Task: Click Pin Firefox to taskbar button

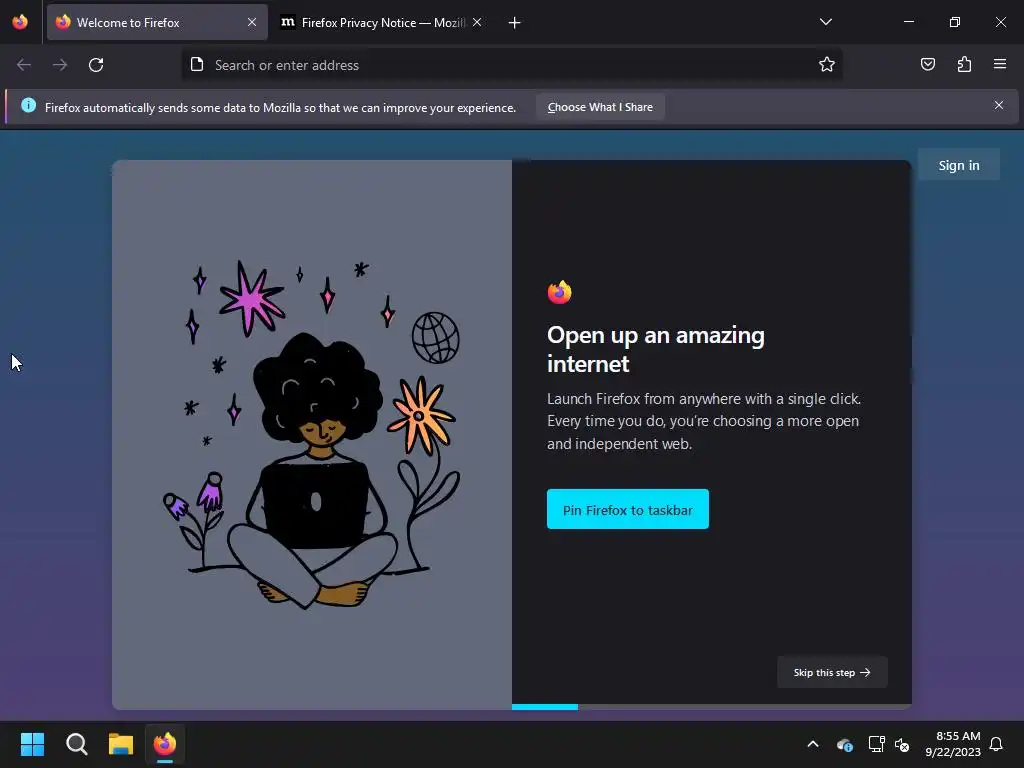Action: (x=628, y=509)
